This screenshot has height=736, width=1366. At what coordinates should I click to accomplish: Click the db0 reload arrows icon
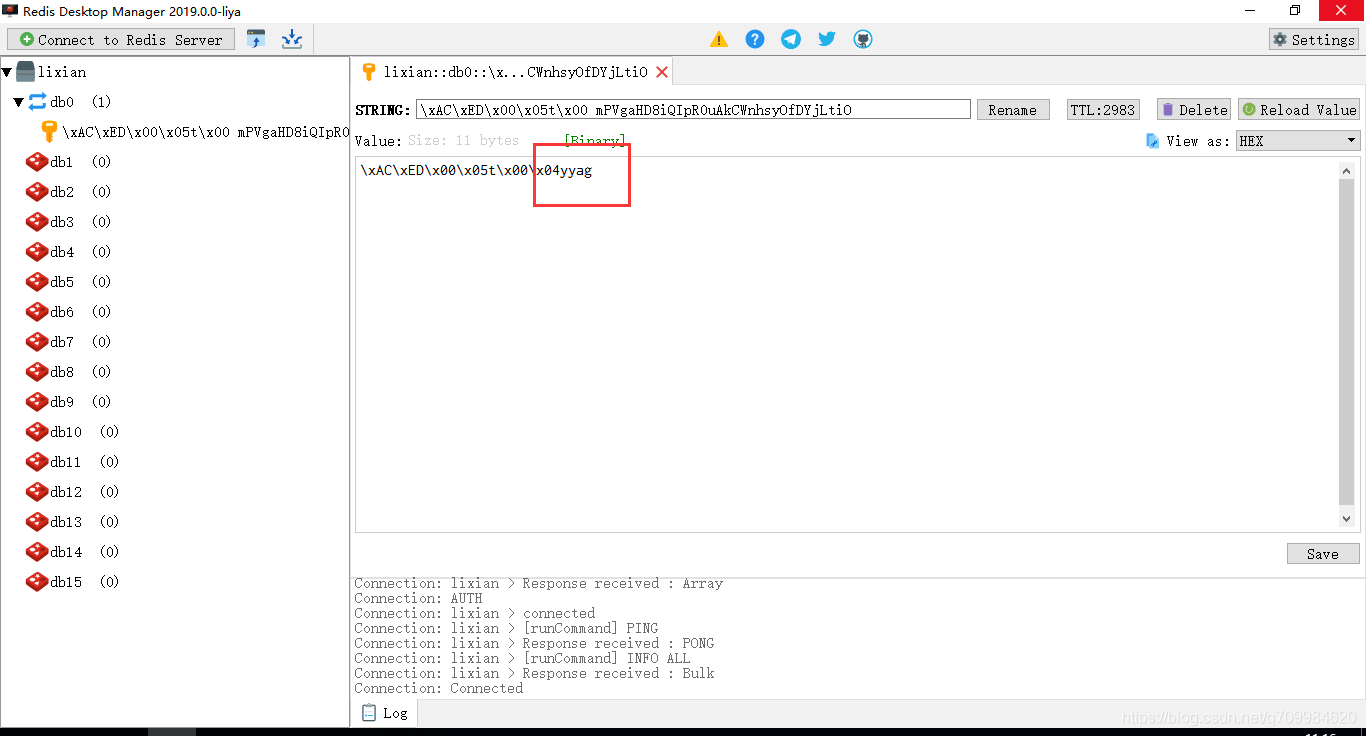tap(37, 102)
